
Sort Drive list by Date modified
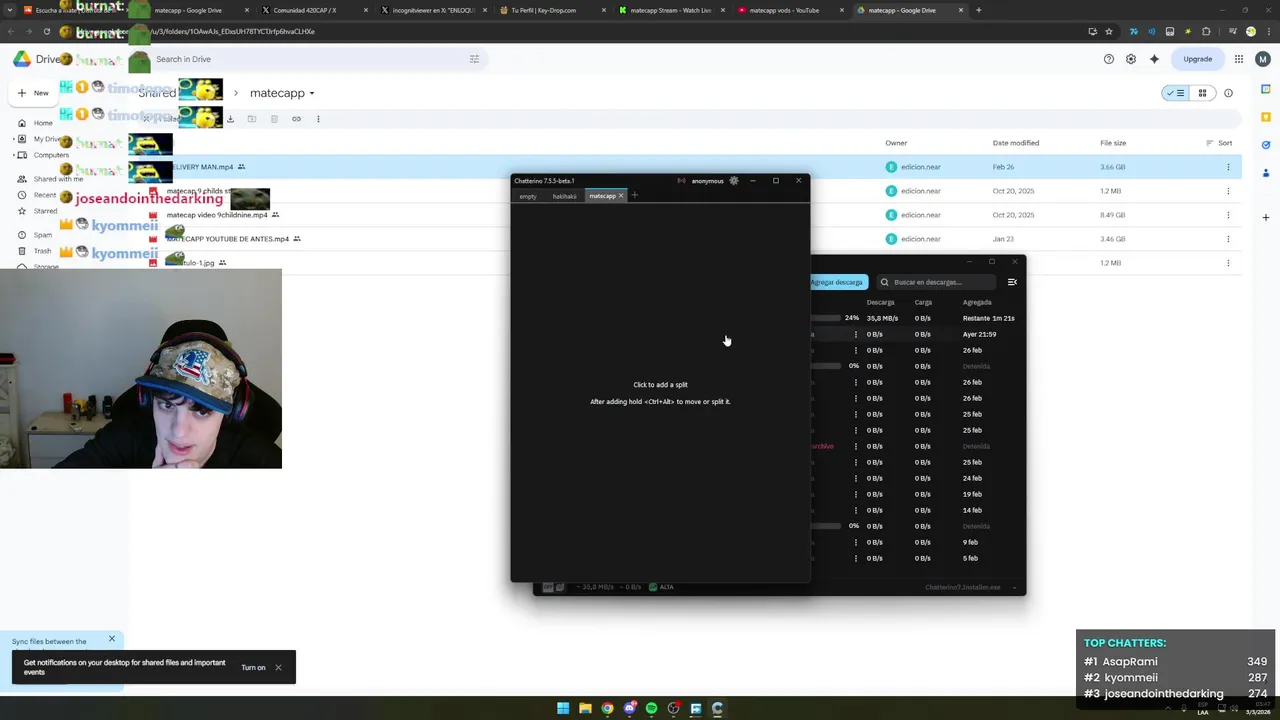click(x=1016, y=143)
